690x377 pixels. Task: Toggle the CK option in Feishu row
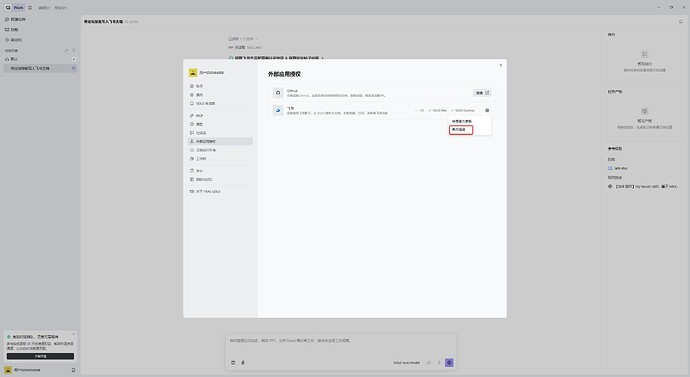(419, 110)
